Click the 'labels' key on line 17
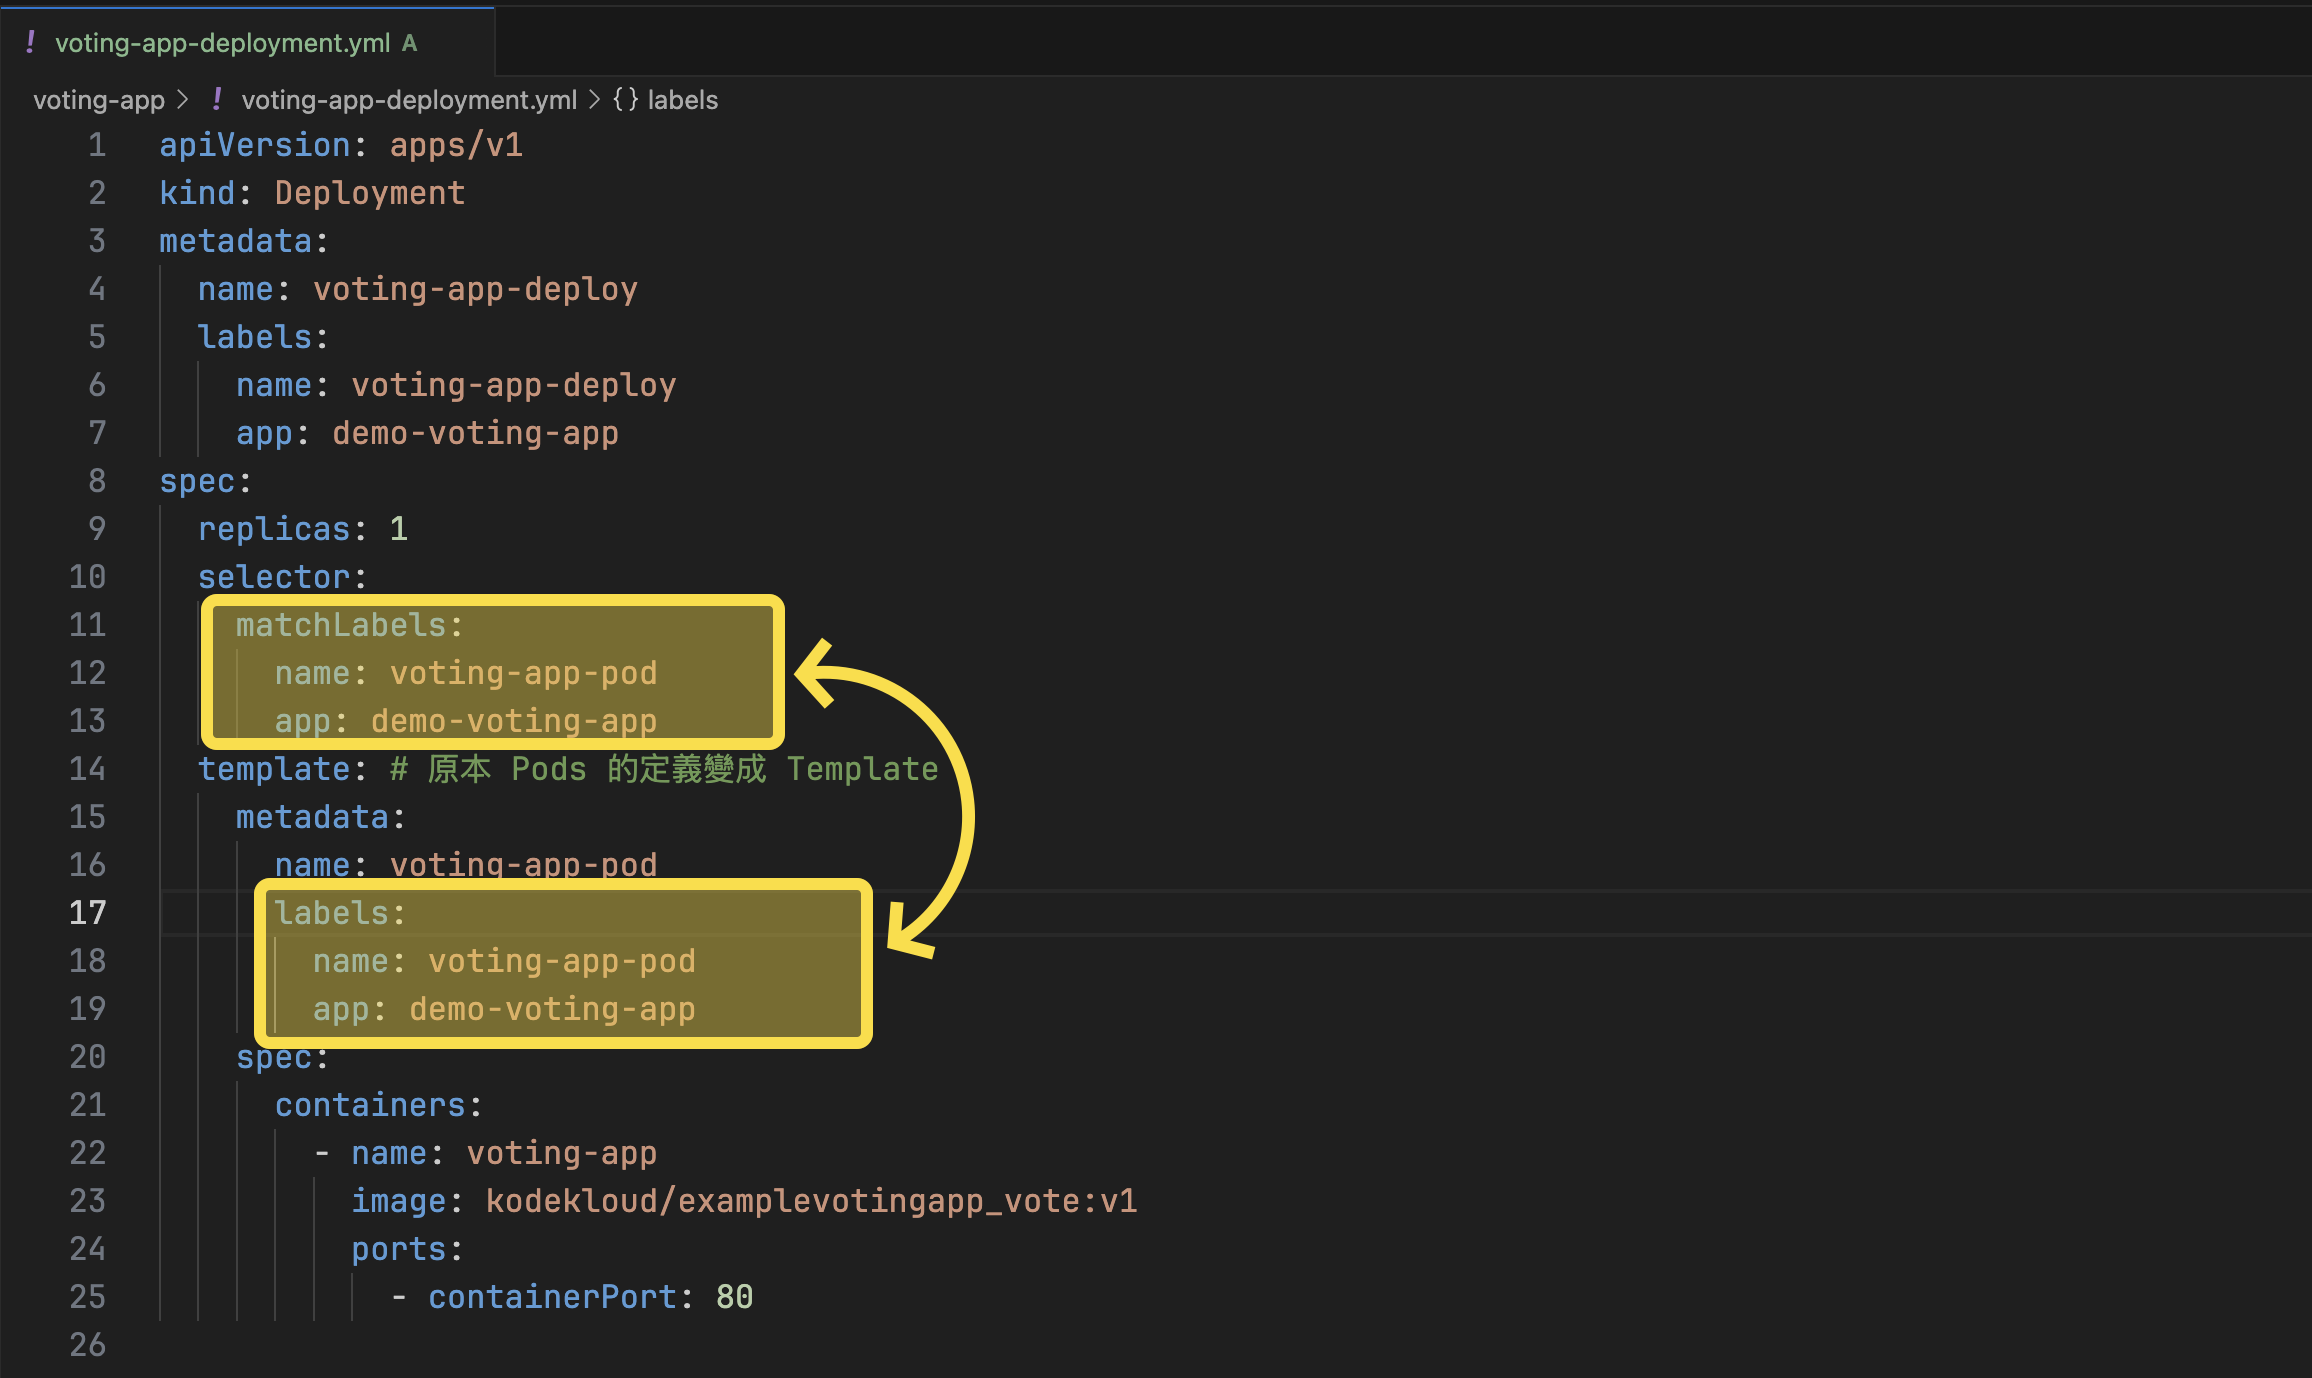 pos(332,913)
